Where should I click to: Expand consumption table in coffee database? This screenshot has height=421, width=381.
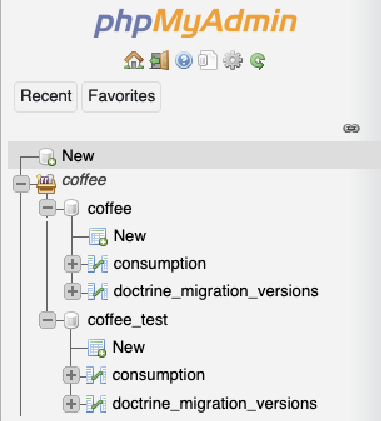click(72, 264)
